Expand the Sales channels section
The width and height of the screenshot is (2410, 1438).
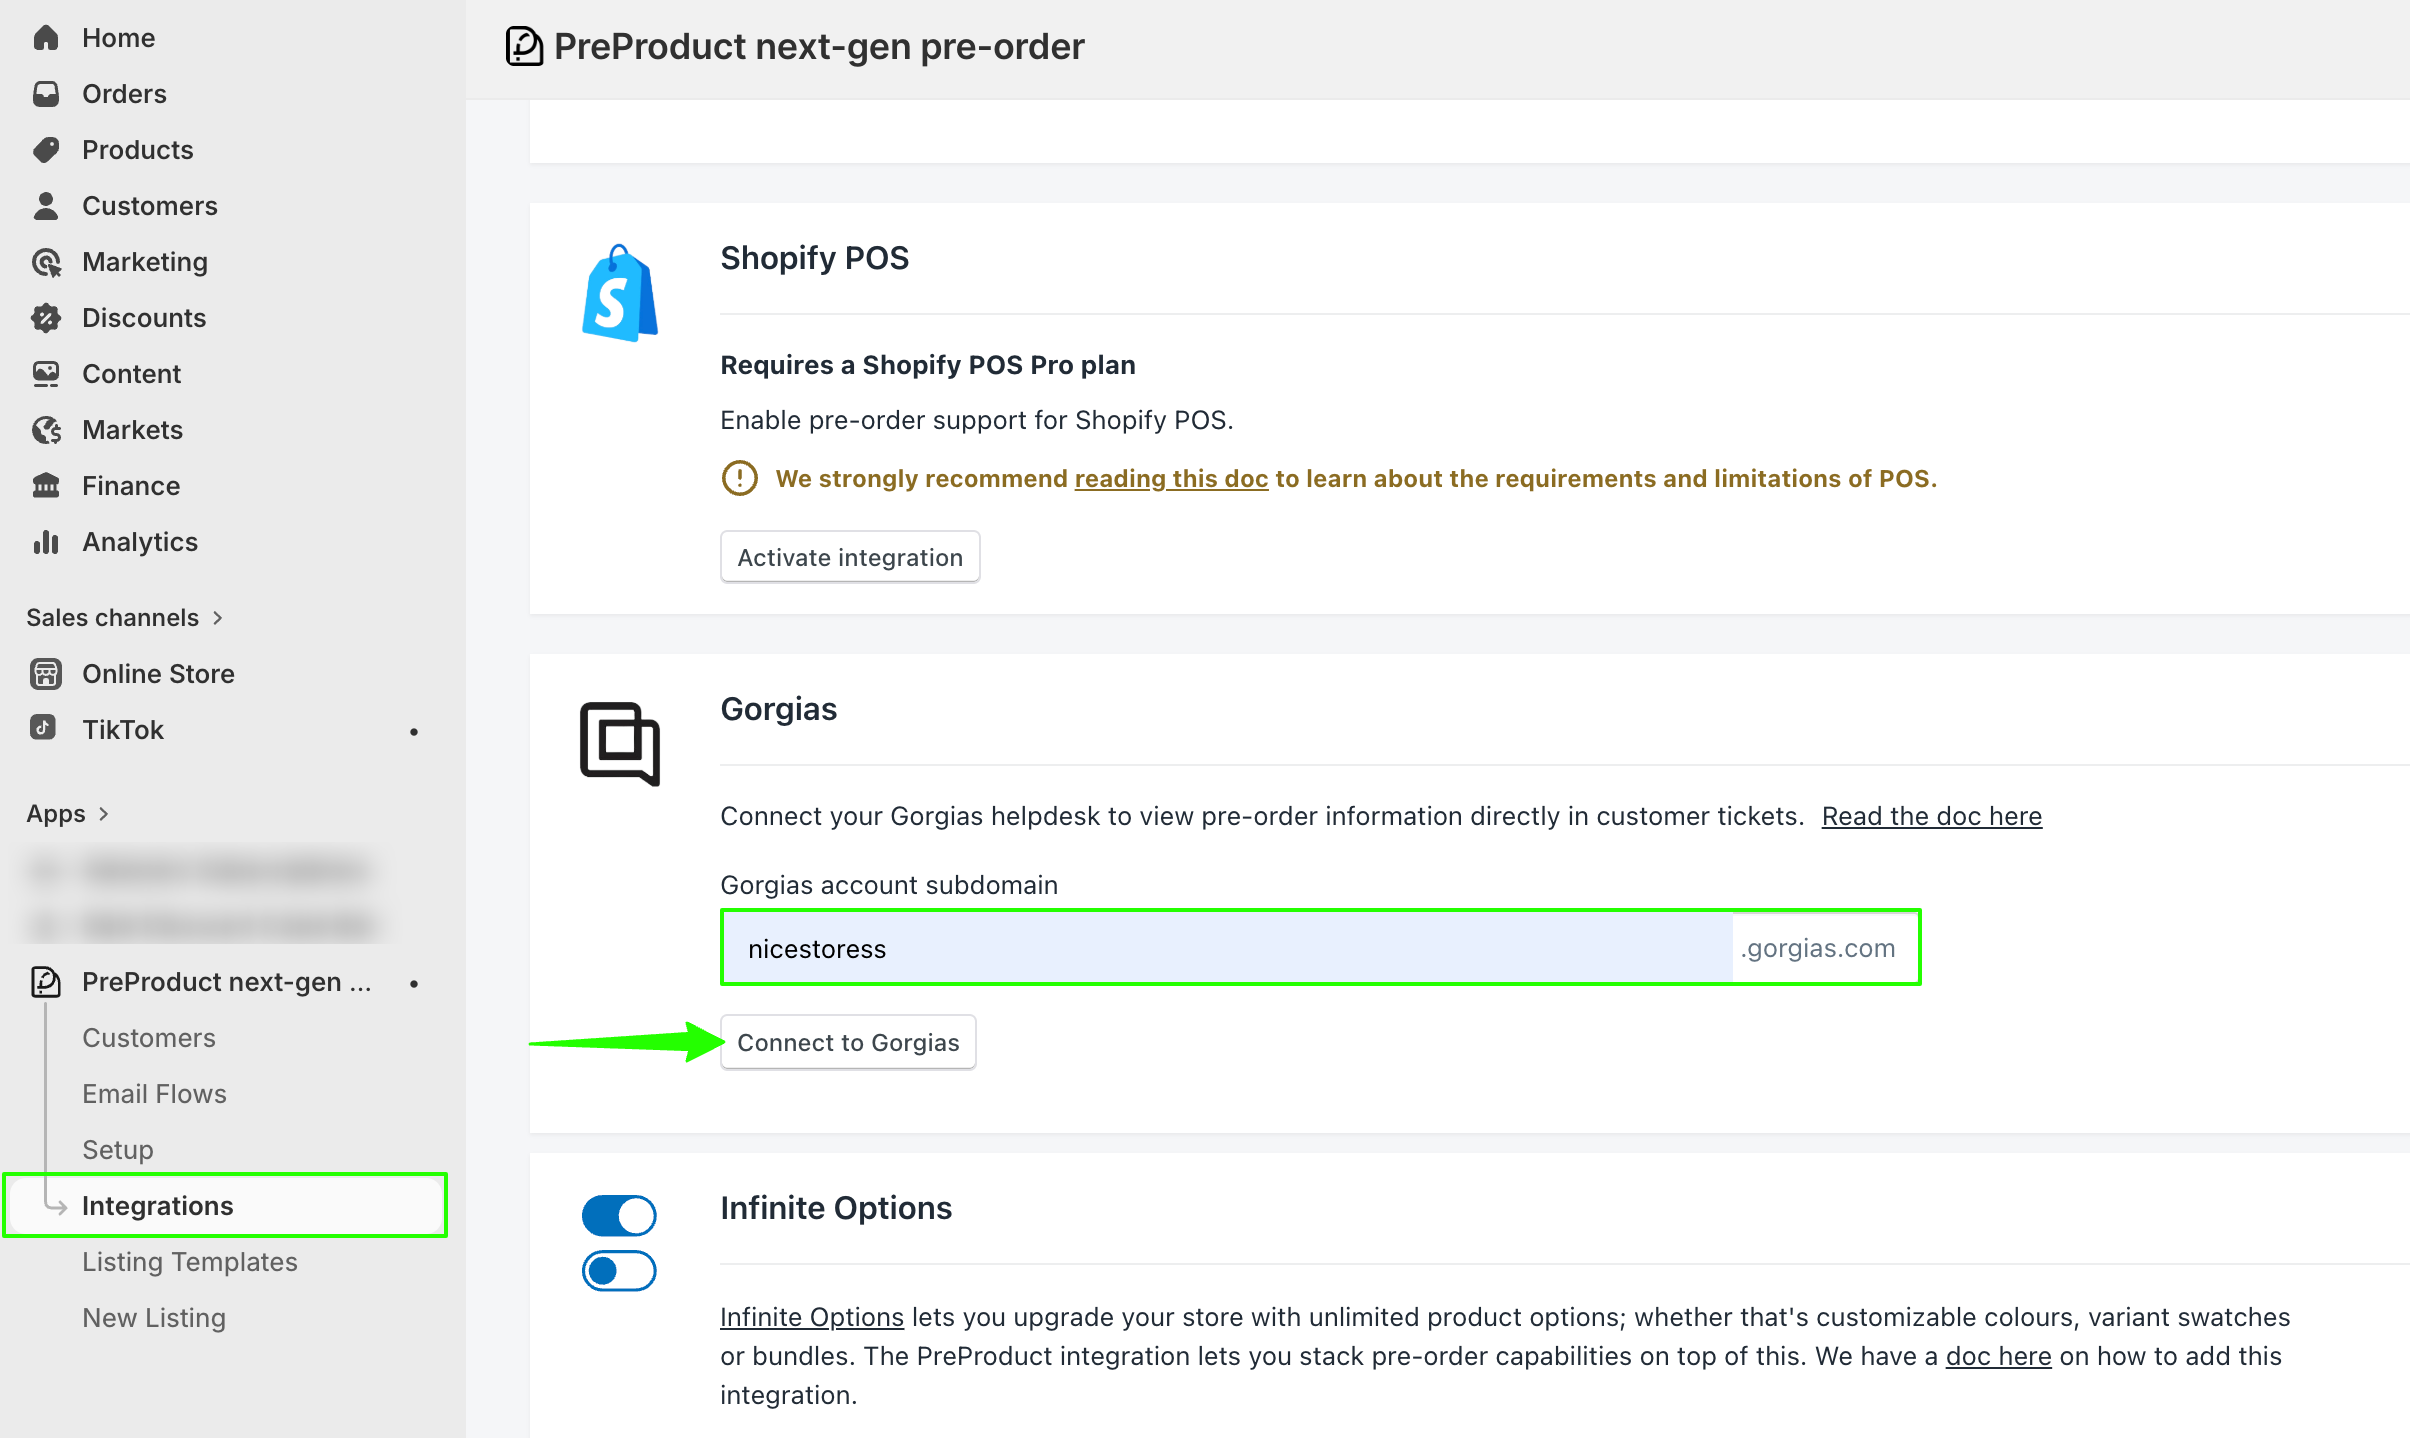click(217, 618)
